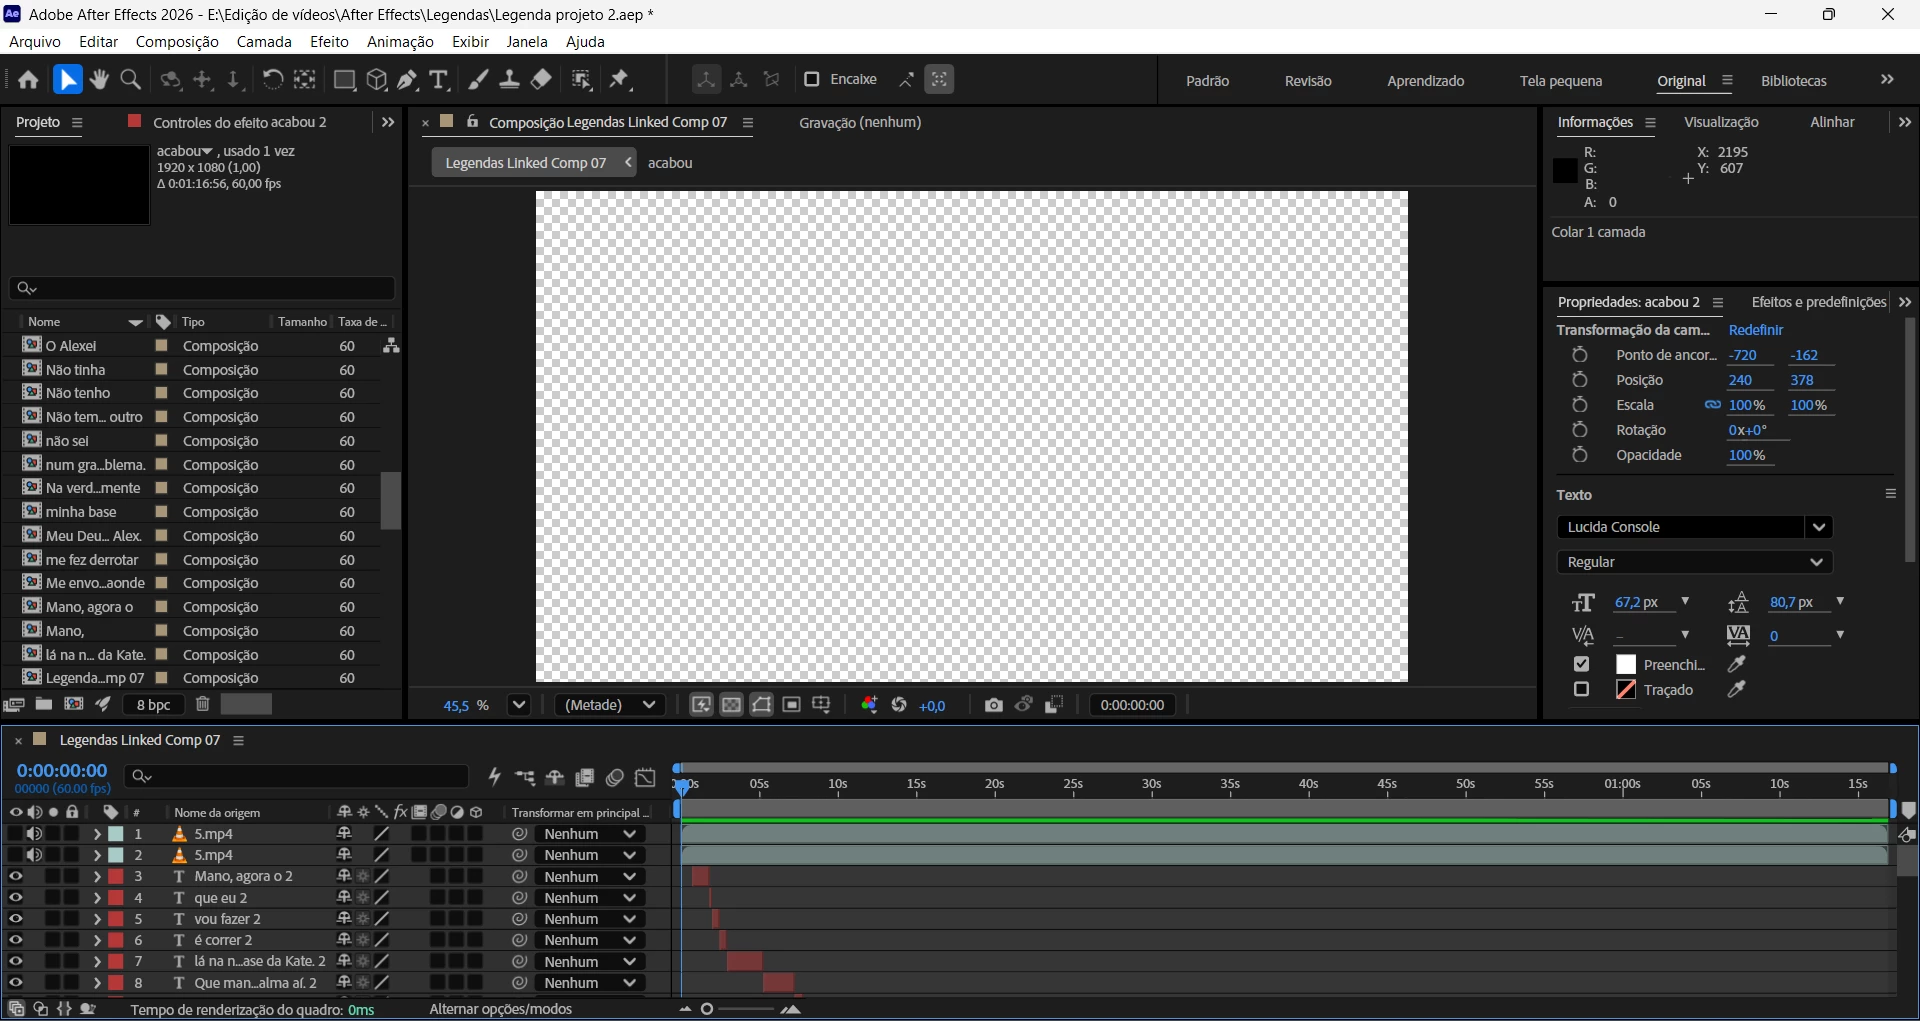Click the Project panel search field
The height and width of the screenshot is (1021, 1920).
pos(202,288)
